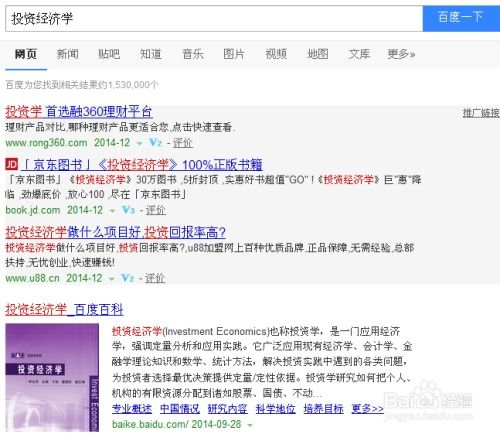This screenshot has height=434, width=500.
Task: Click the V2 badge beside www.u88.cn
Action: [x=127, y=278]
